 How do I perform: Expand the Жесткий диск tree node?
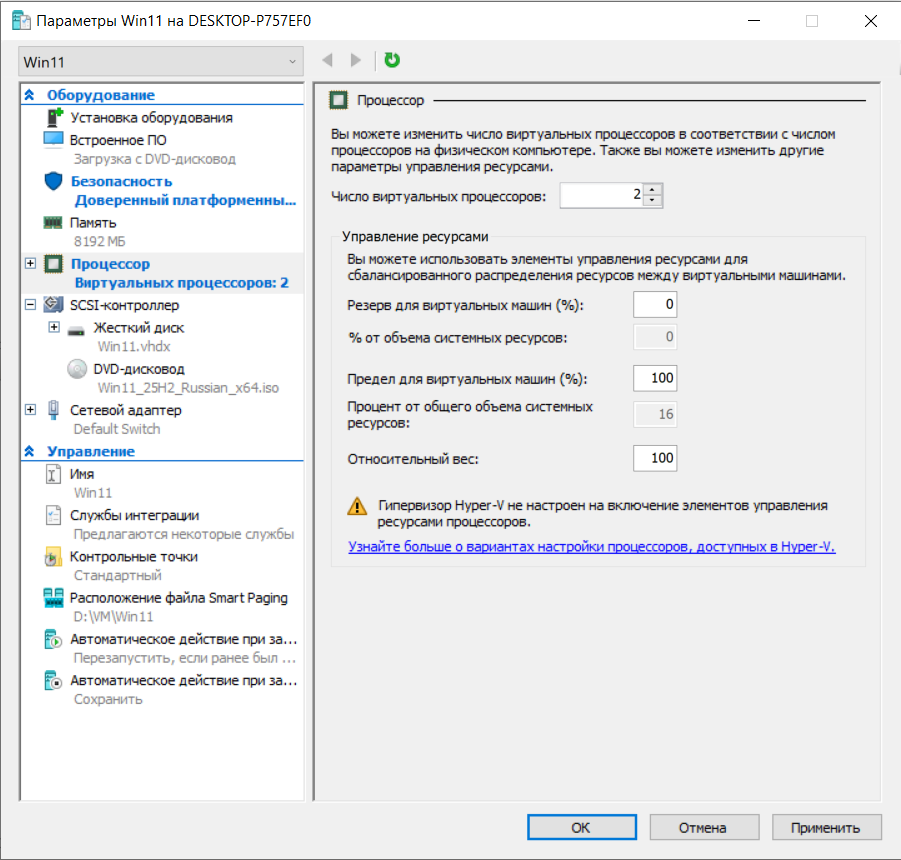coord(54,327)
